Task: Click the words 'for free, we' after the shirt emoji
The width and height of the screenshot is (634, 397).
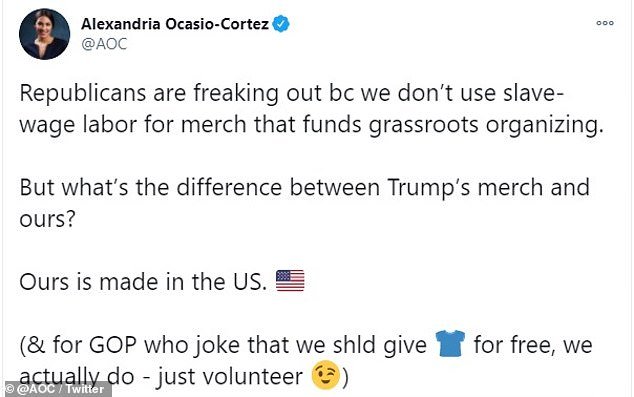Action: (533, 345)
